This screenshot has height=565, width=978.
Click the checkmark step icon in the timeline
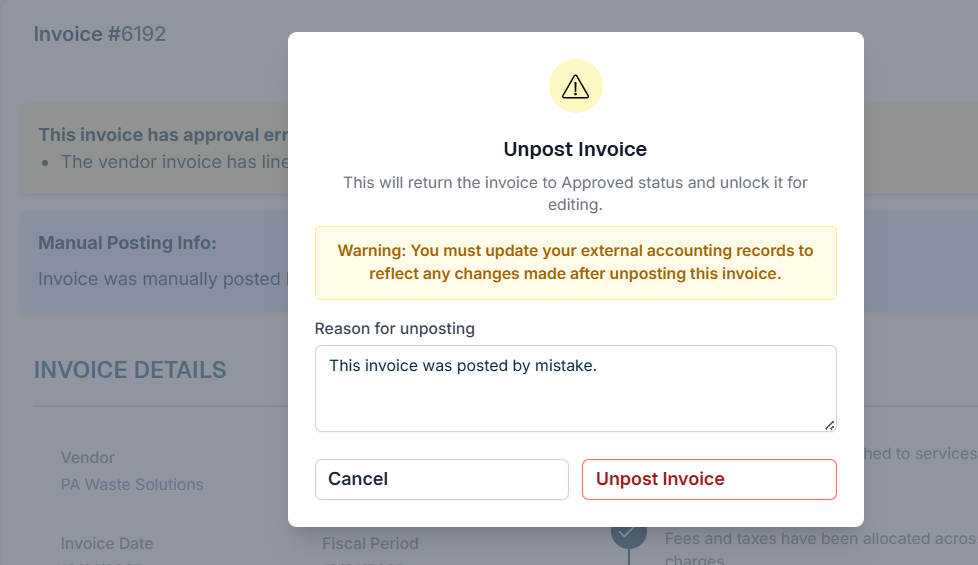pyautogui.click(x=628, y=532)
